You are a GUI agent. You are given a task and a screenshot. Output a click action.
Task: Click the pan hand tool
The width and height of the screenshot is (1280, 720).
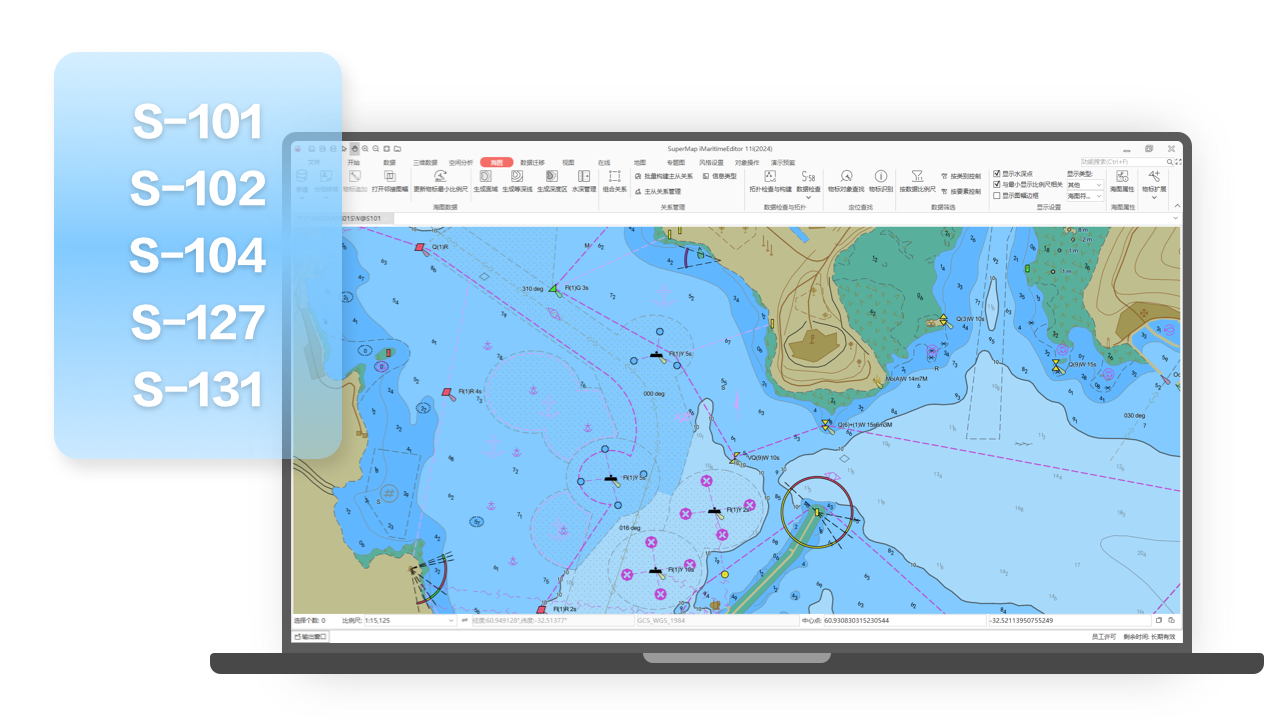354,148
